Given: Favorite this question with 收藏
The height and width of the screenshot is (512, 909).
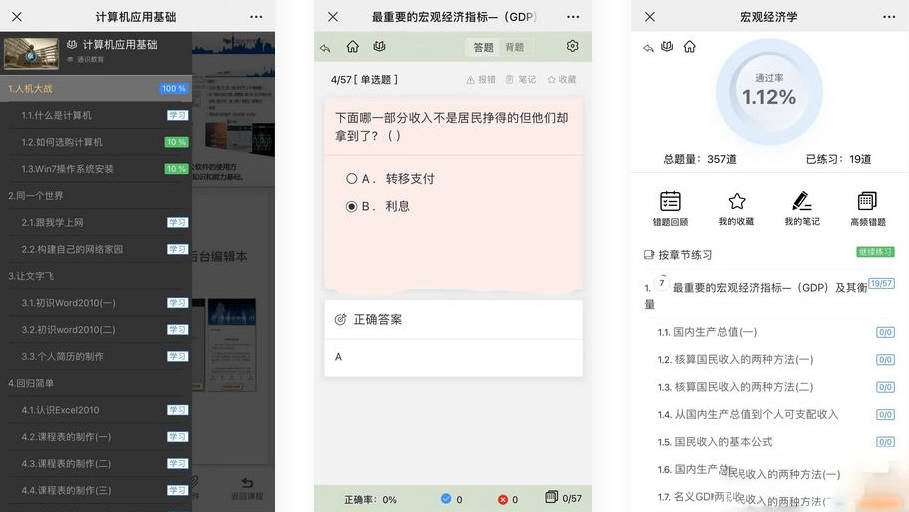Looking at the screenshot, I should 562,79.
